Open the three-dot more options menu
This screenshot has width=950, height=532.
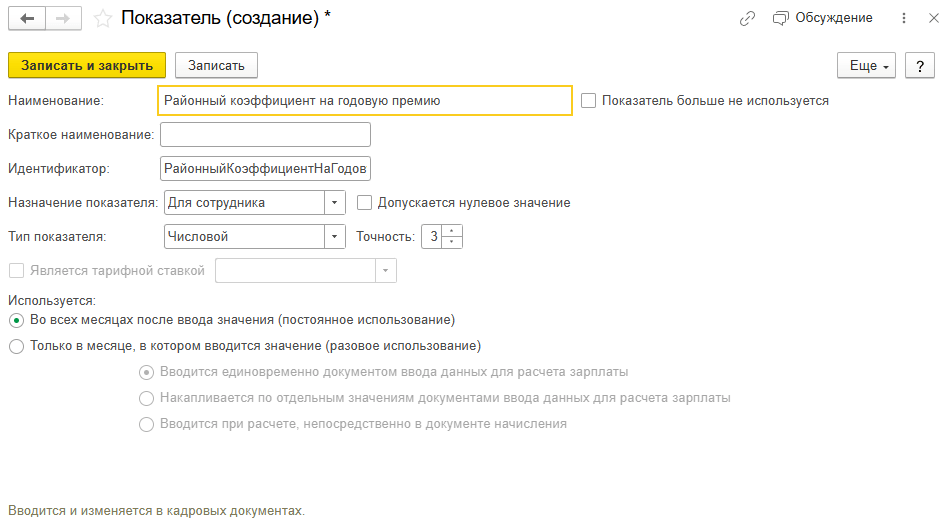[x=904, y=18]
